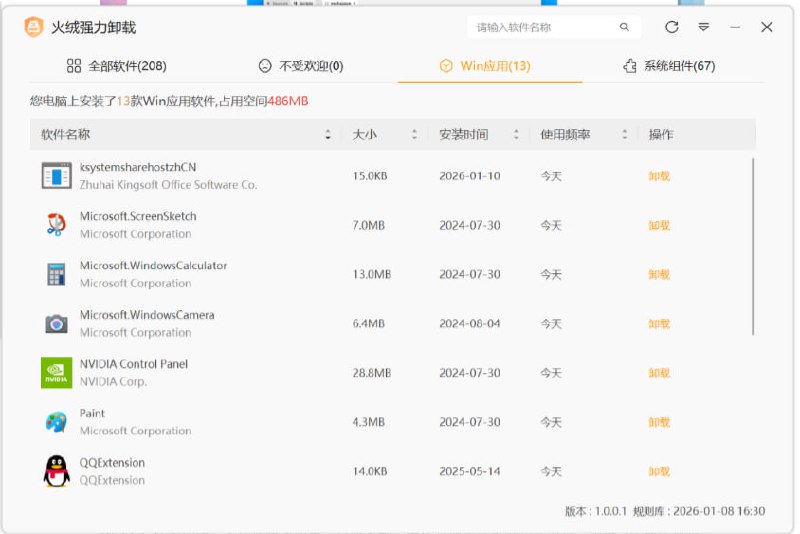This screenshot has width=800, height=534.
Task: Click Zhuhai Kingsoft Office Software publisher text
Action: click(168, 185)
